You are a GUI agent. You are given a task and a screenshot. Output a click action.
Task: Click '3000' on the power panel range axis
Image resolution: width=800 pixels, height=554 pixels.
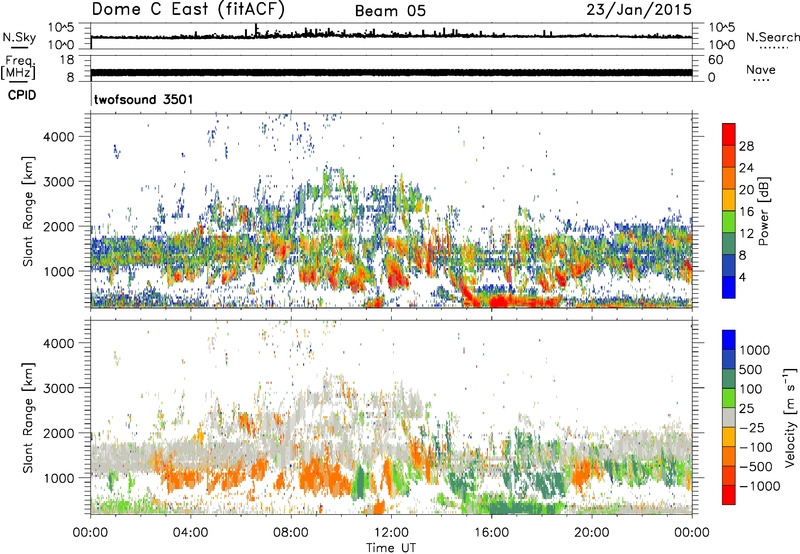click(58, 182)
